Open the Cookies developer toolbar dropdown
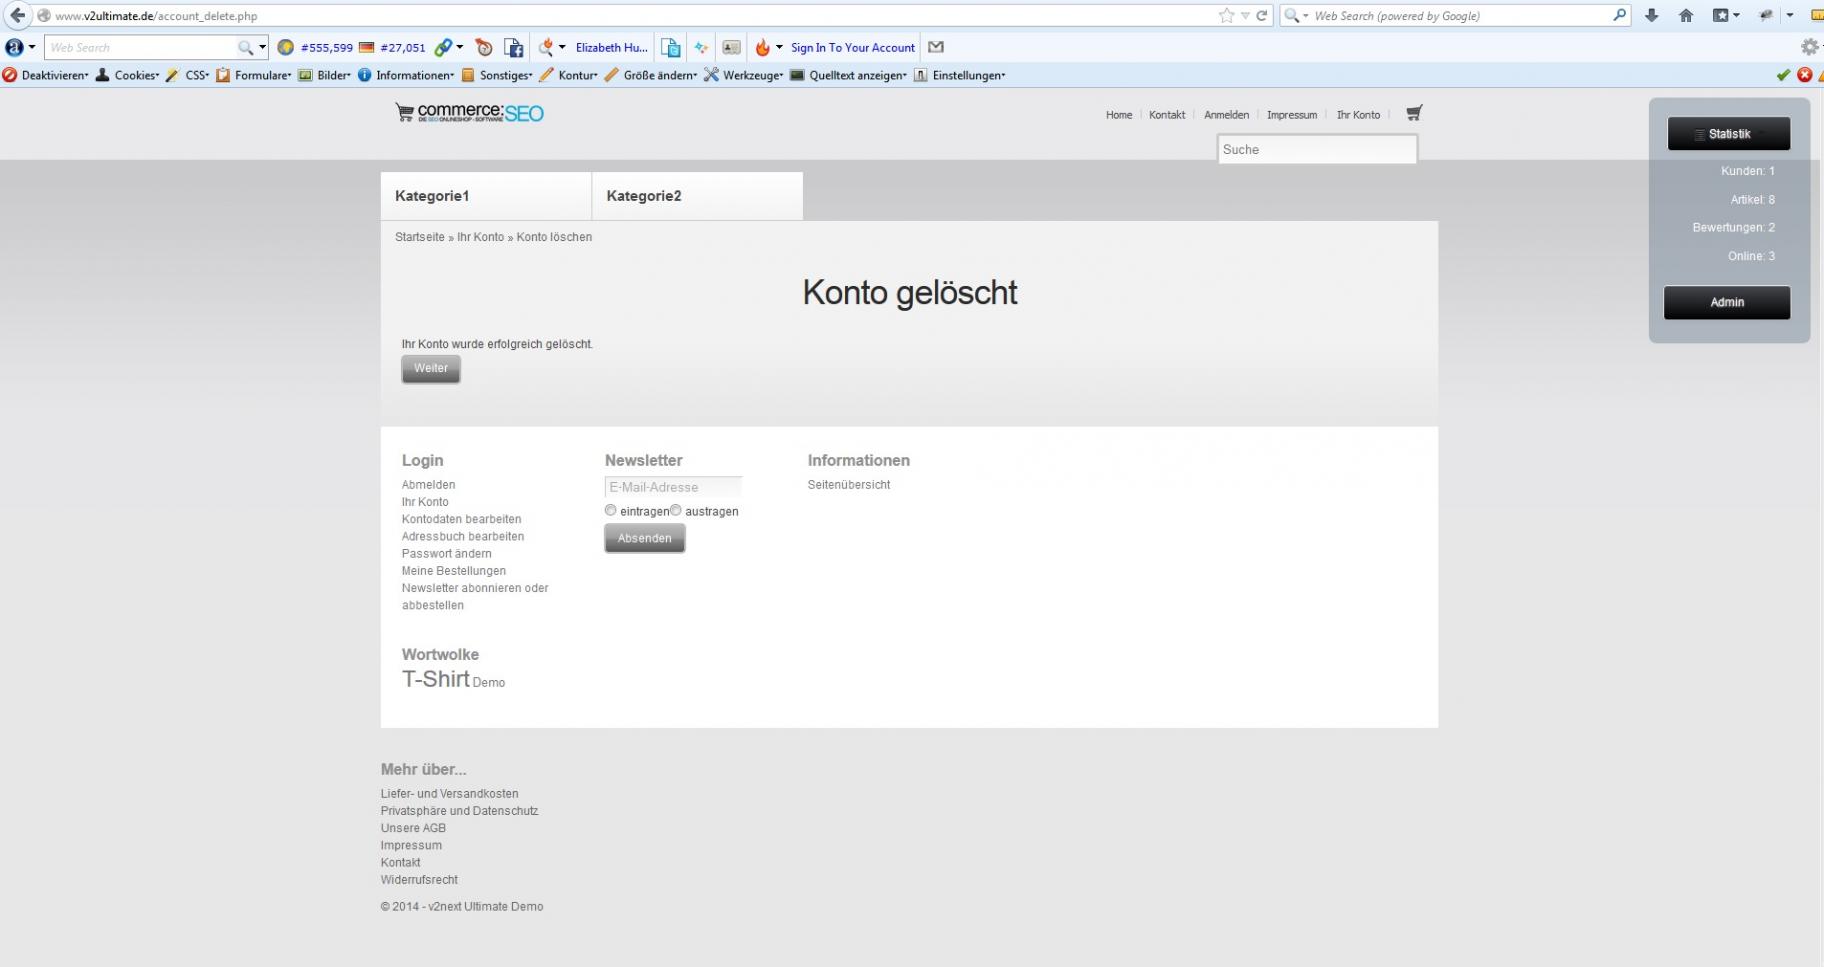The image size is (1824, 967). click(128, 75)
